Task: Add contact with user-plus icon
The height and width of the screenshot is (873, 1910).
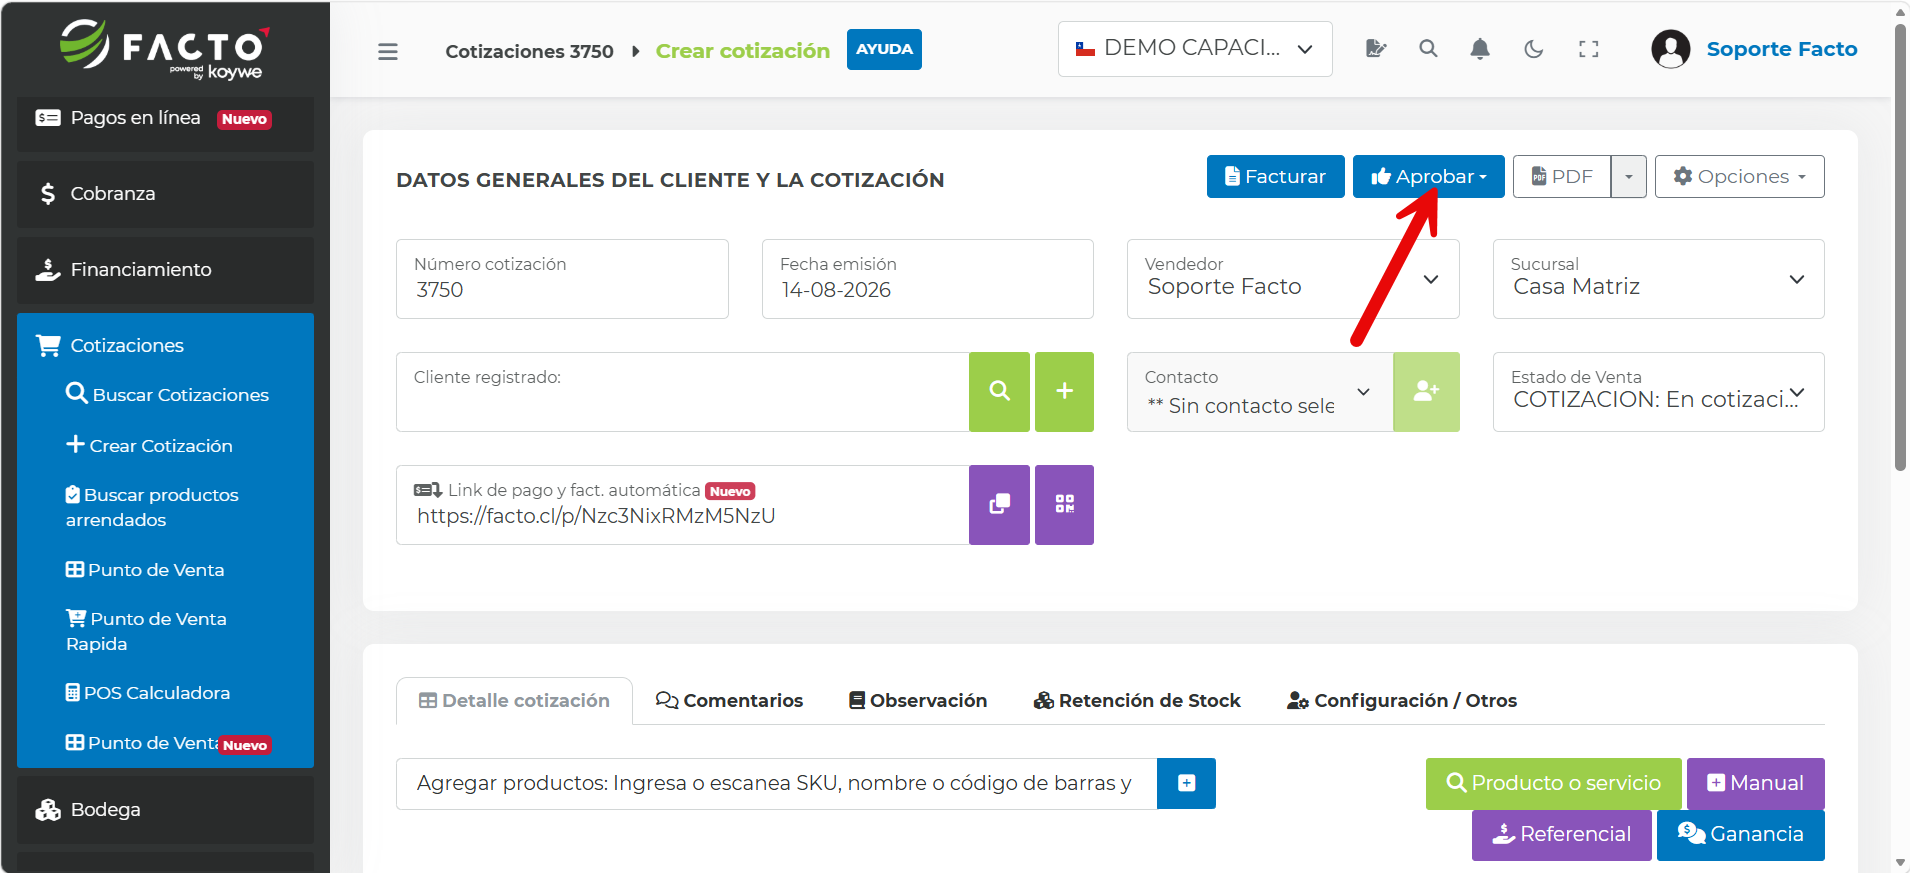Action: 1426,392
